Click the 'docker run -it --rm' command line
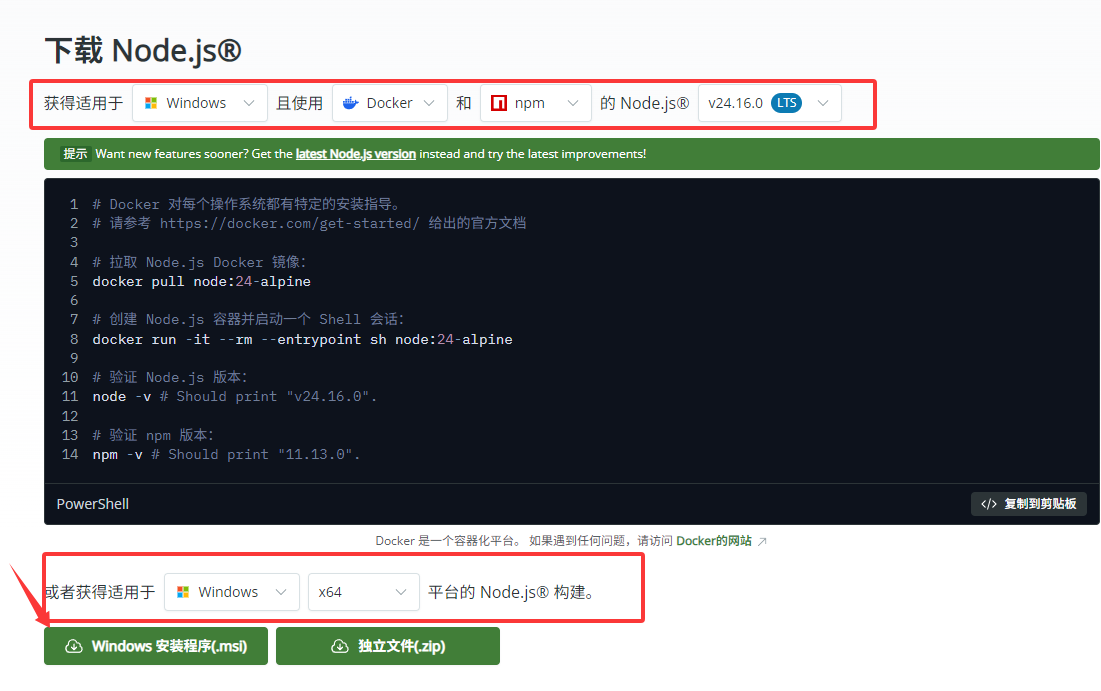This screenshot has width=1101, height=691. point(303,339)
